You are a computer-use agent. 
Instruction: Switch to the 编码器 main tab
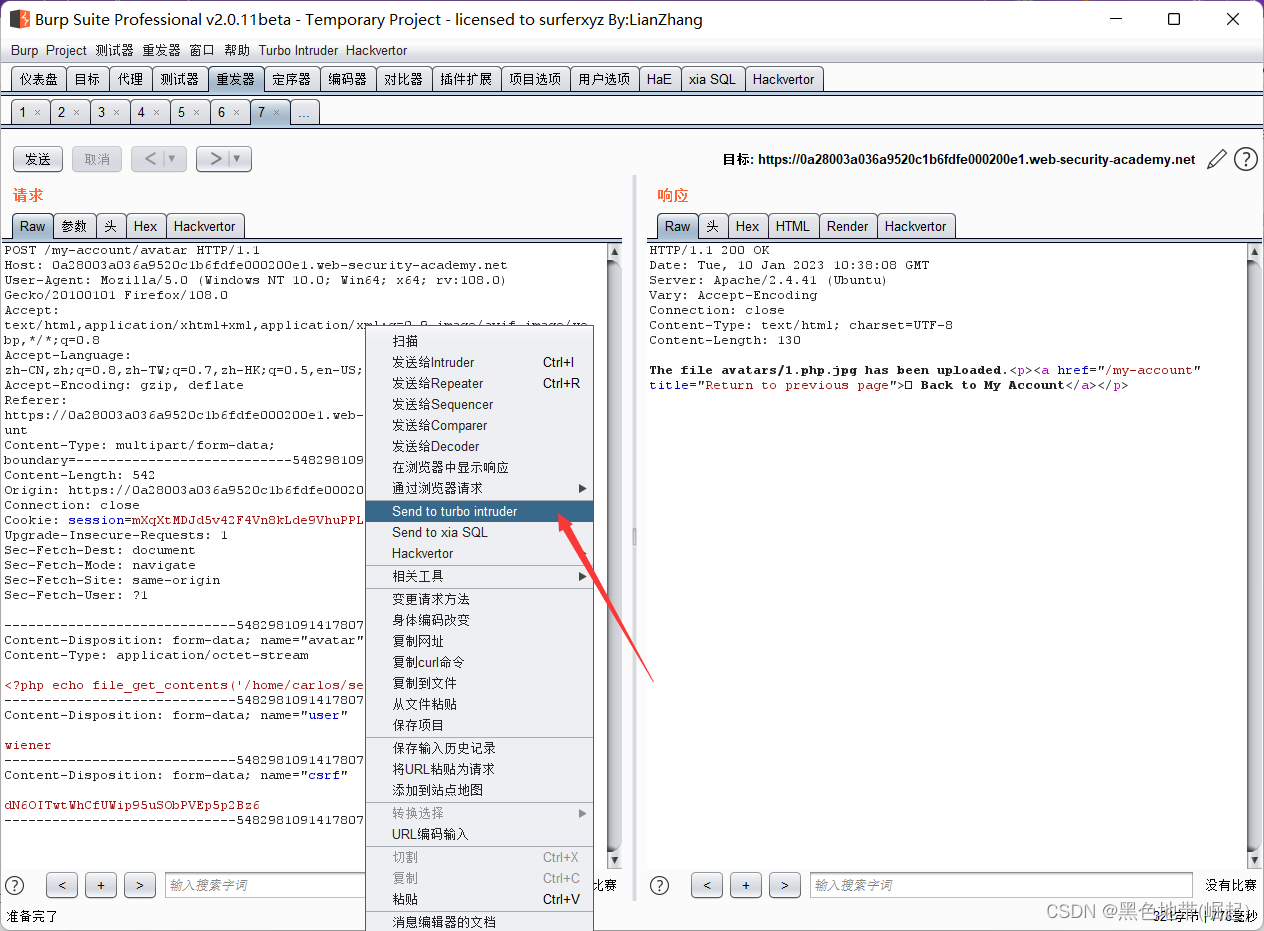click(x=348, y=79)
